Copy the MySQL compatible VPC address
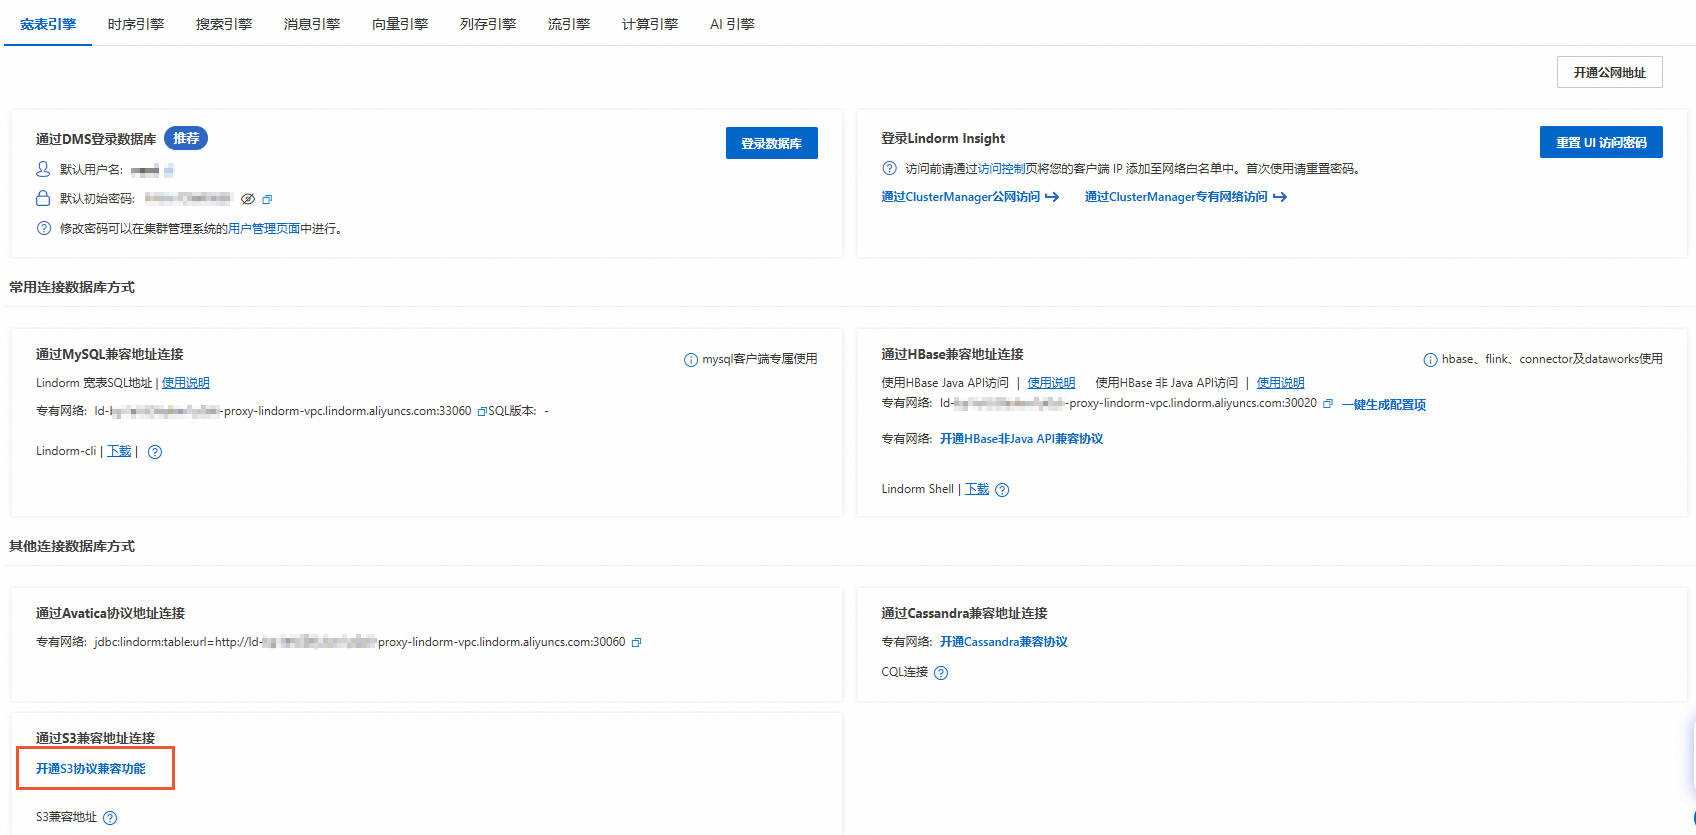 482,411
